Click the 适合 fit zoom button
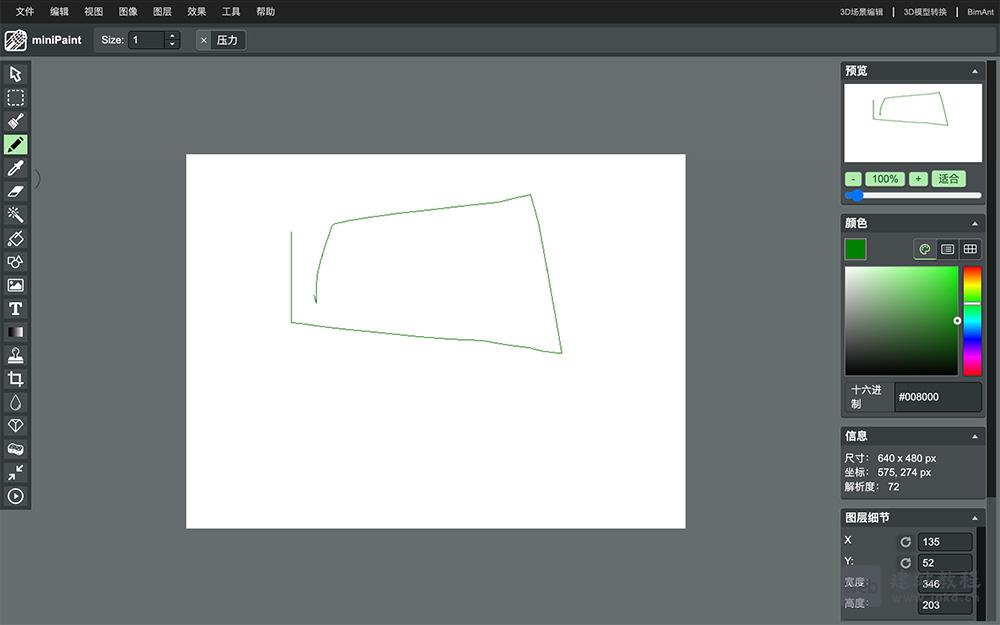Image resolution: width=1000 pixels, height=625 pixels. [948, 179]
